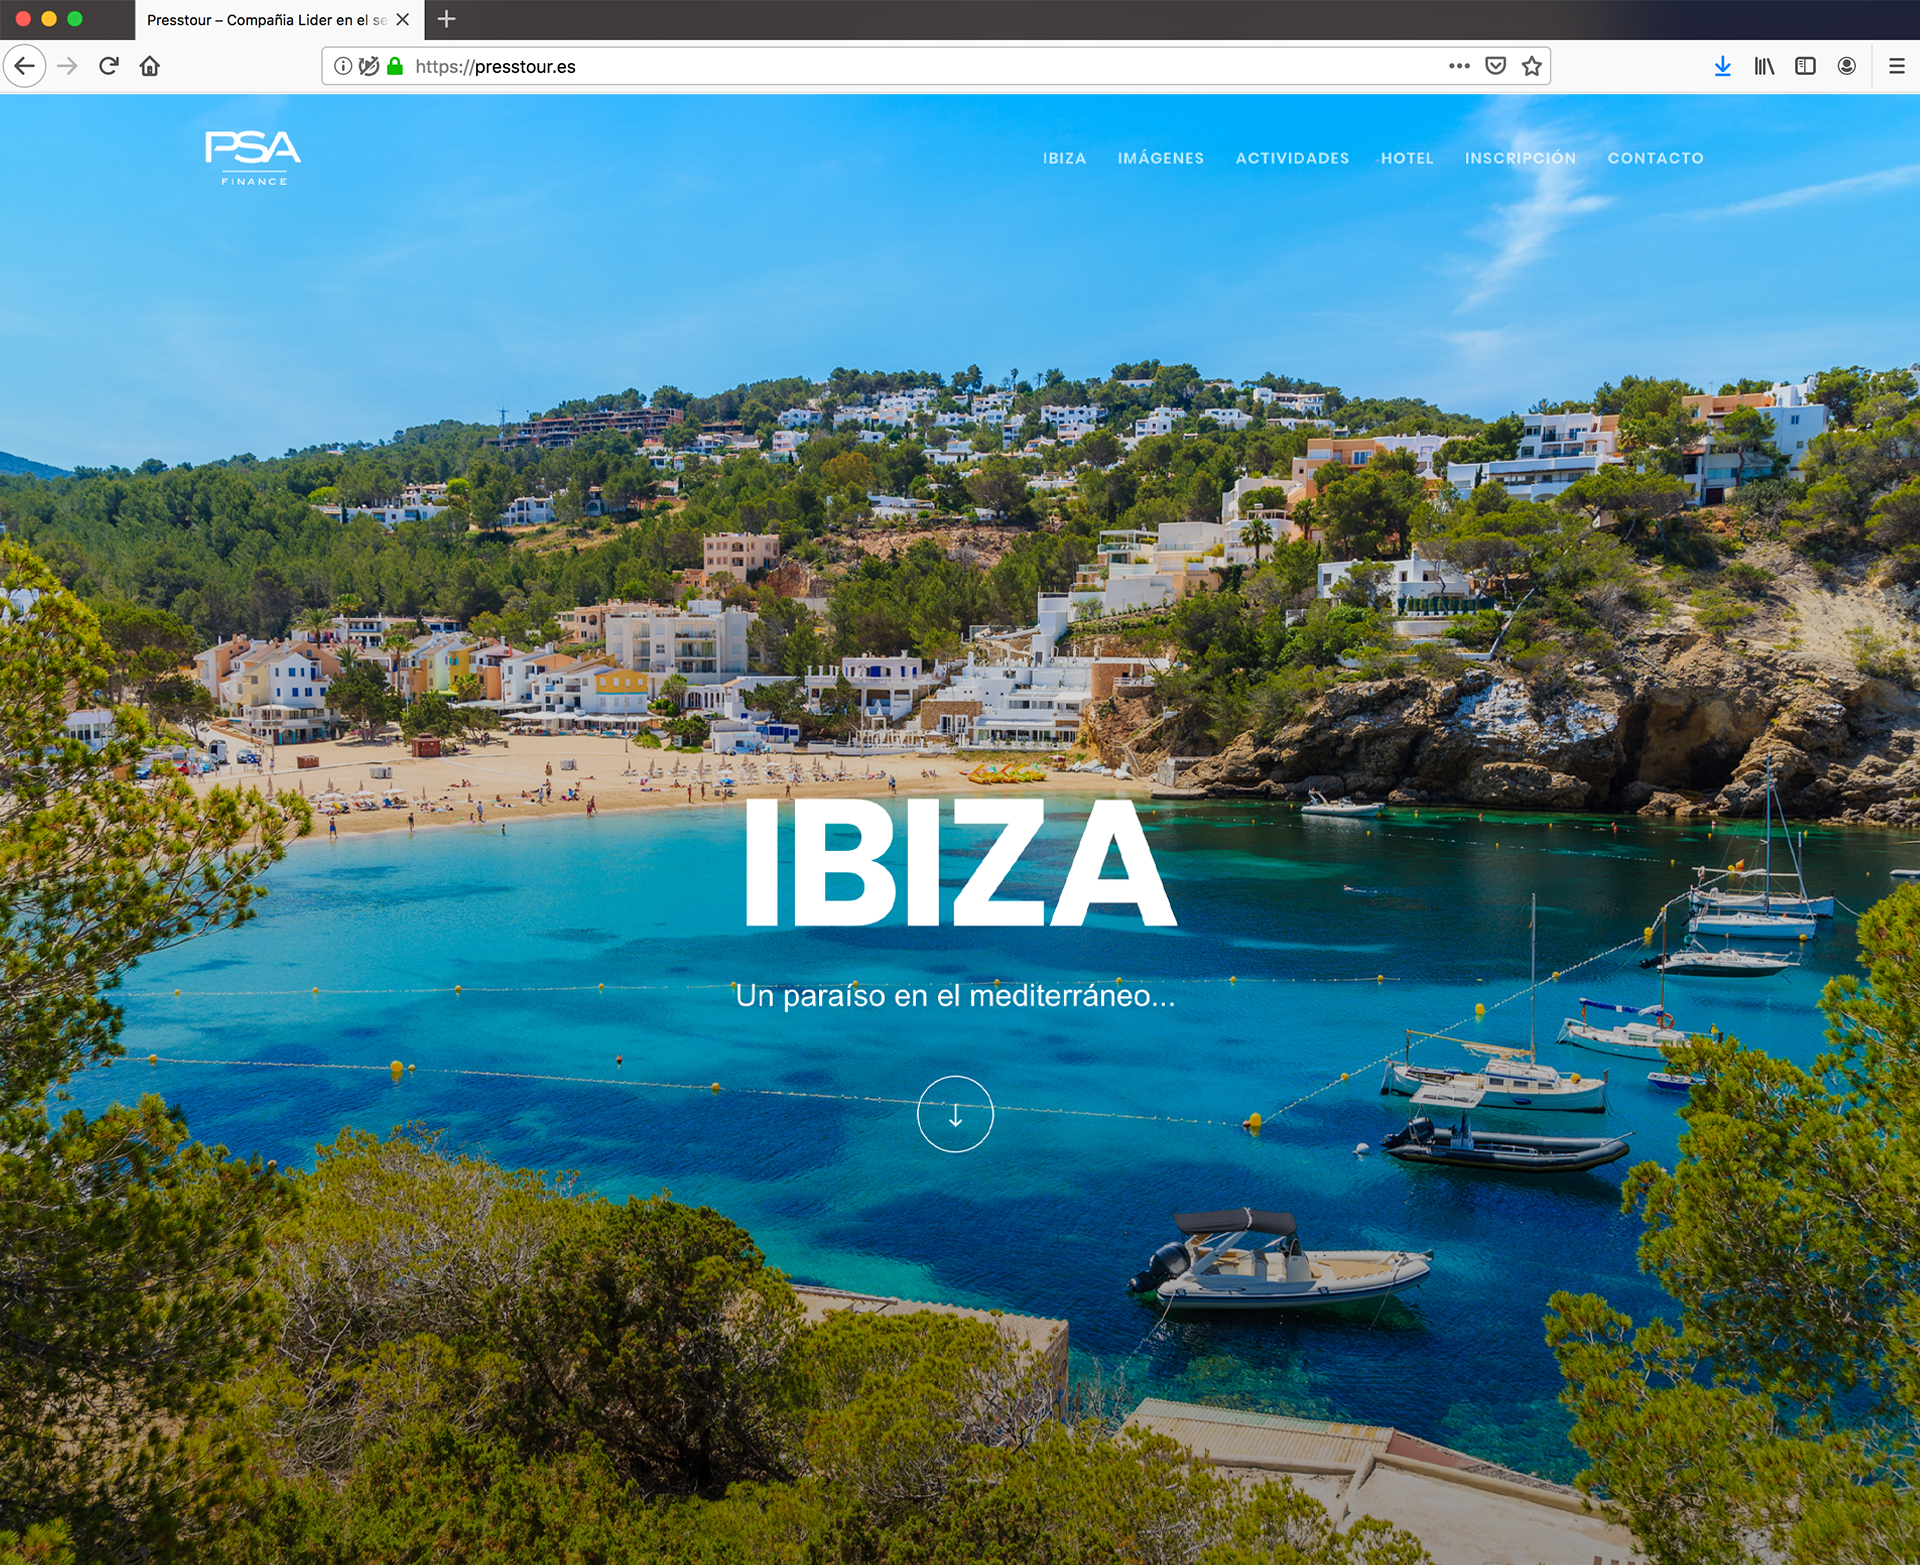Open the hamburger application menu

tap(1896, 66)
